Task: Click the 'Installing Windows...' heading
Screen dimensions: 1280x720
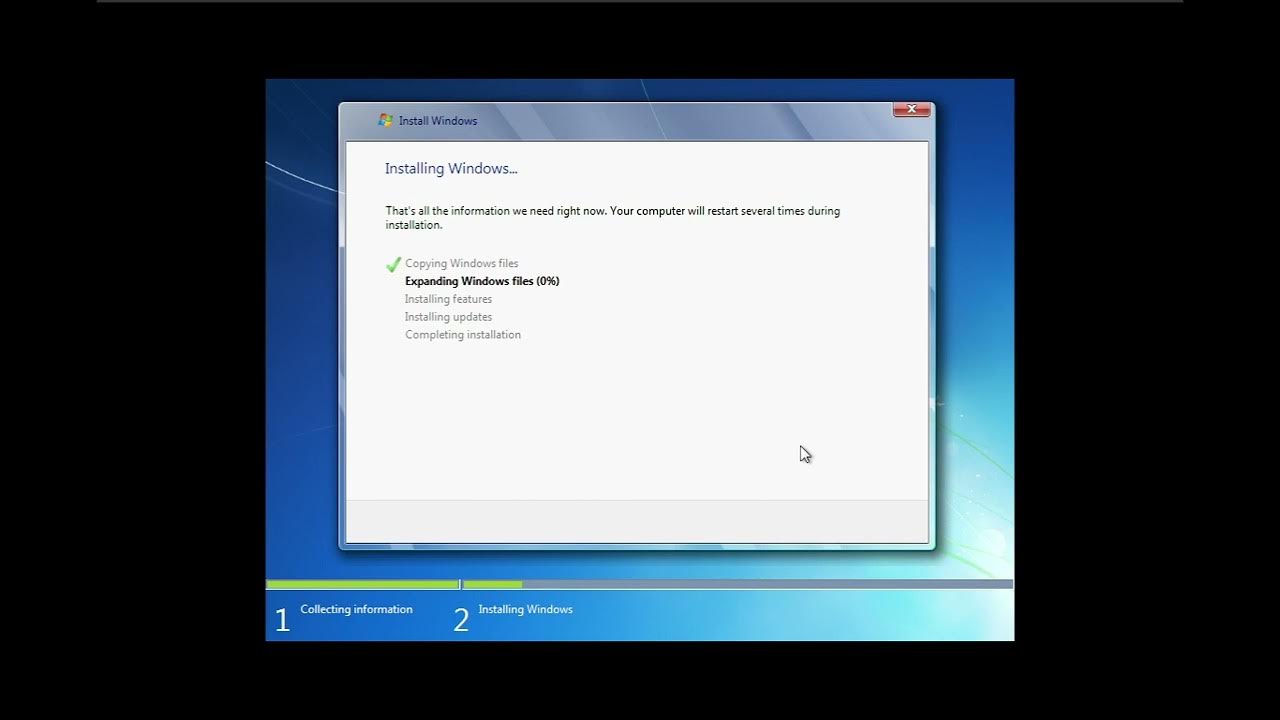Action: 451,169
